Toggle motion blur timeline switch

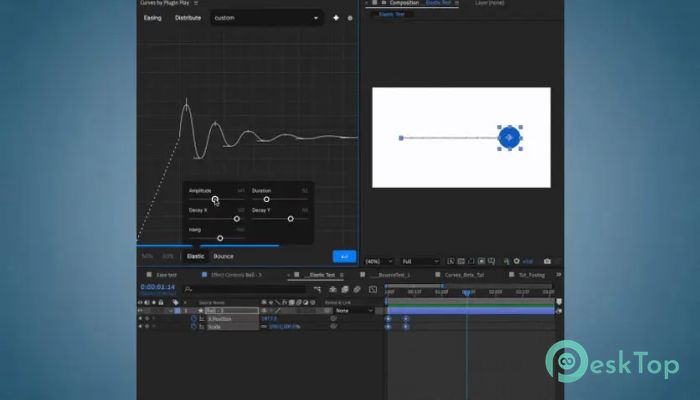[357, 290]
